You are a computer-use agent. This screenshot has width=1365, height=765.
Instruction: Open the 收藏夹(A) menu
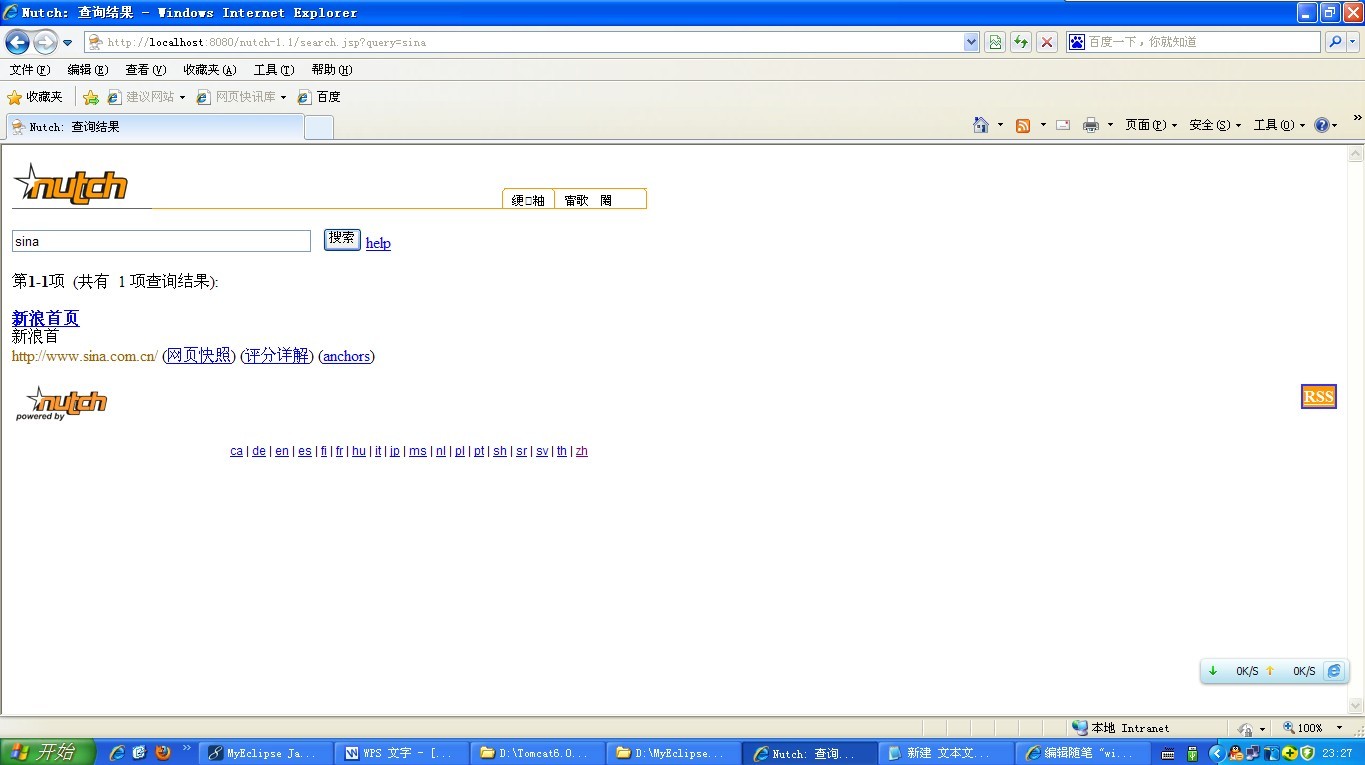pos(210,70)
